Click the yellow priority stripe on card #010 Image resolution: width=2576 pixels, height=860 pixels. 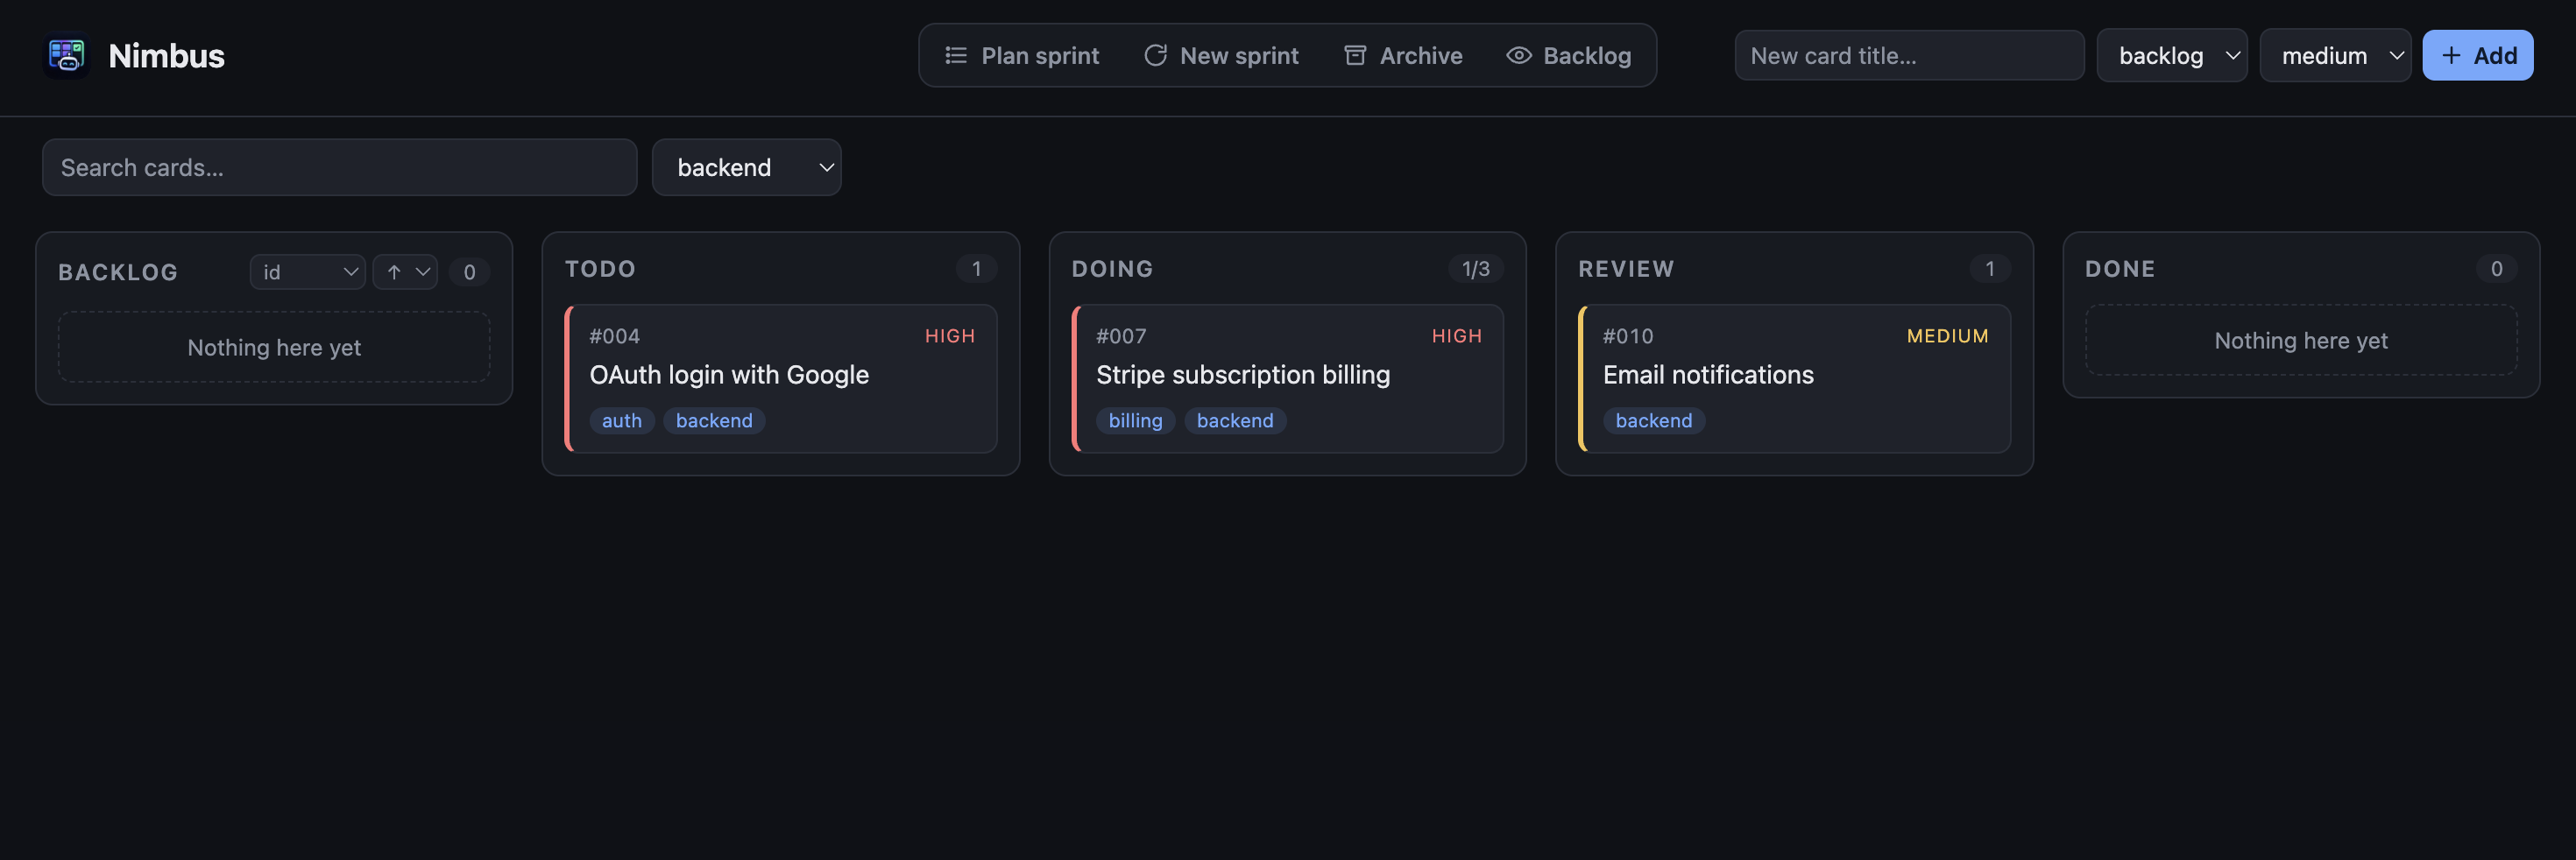1581,378
